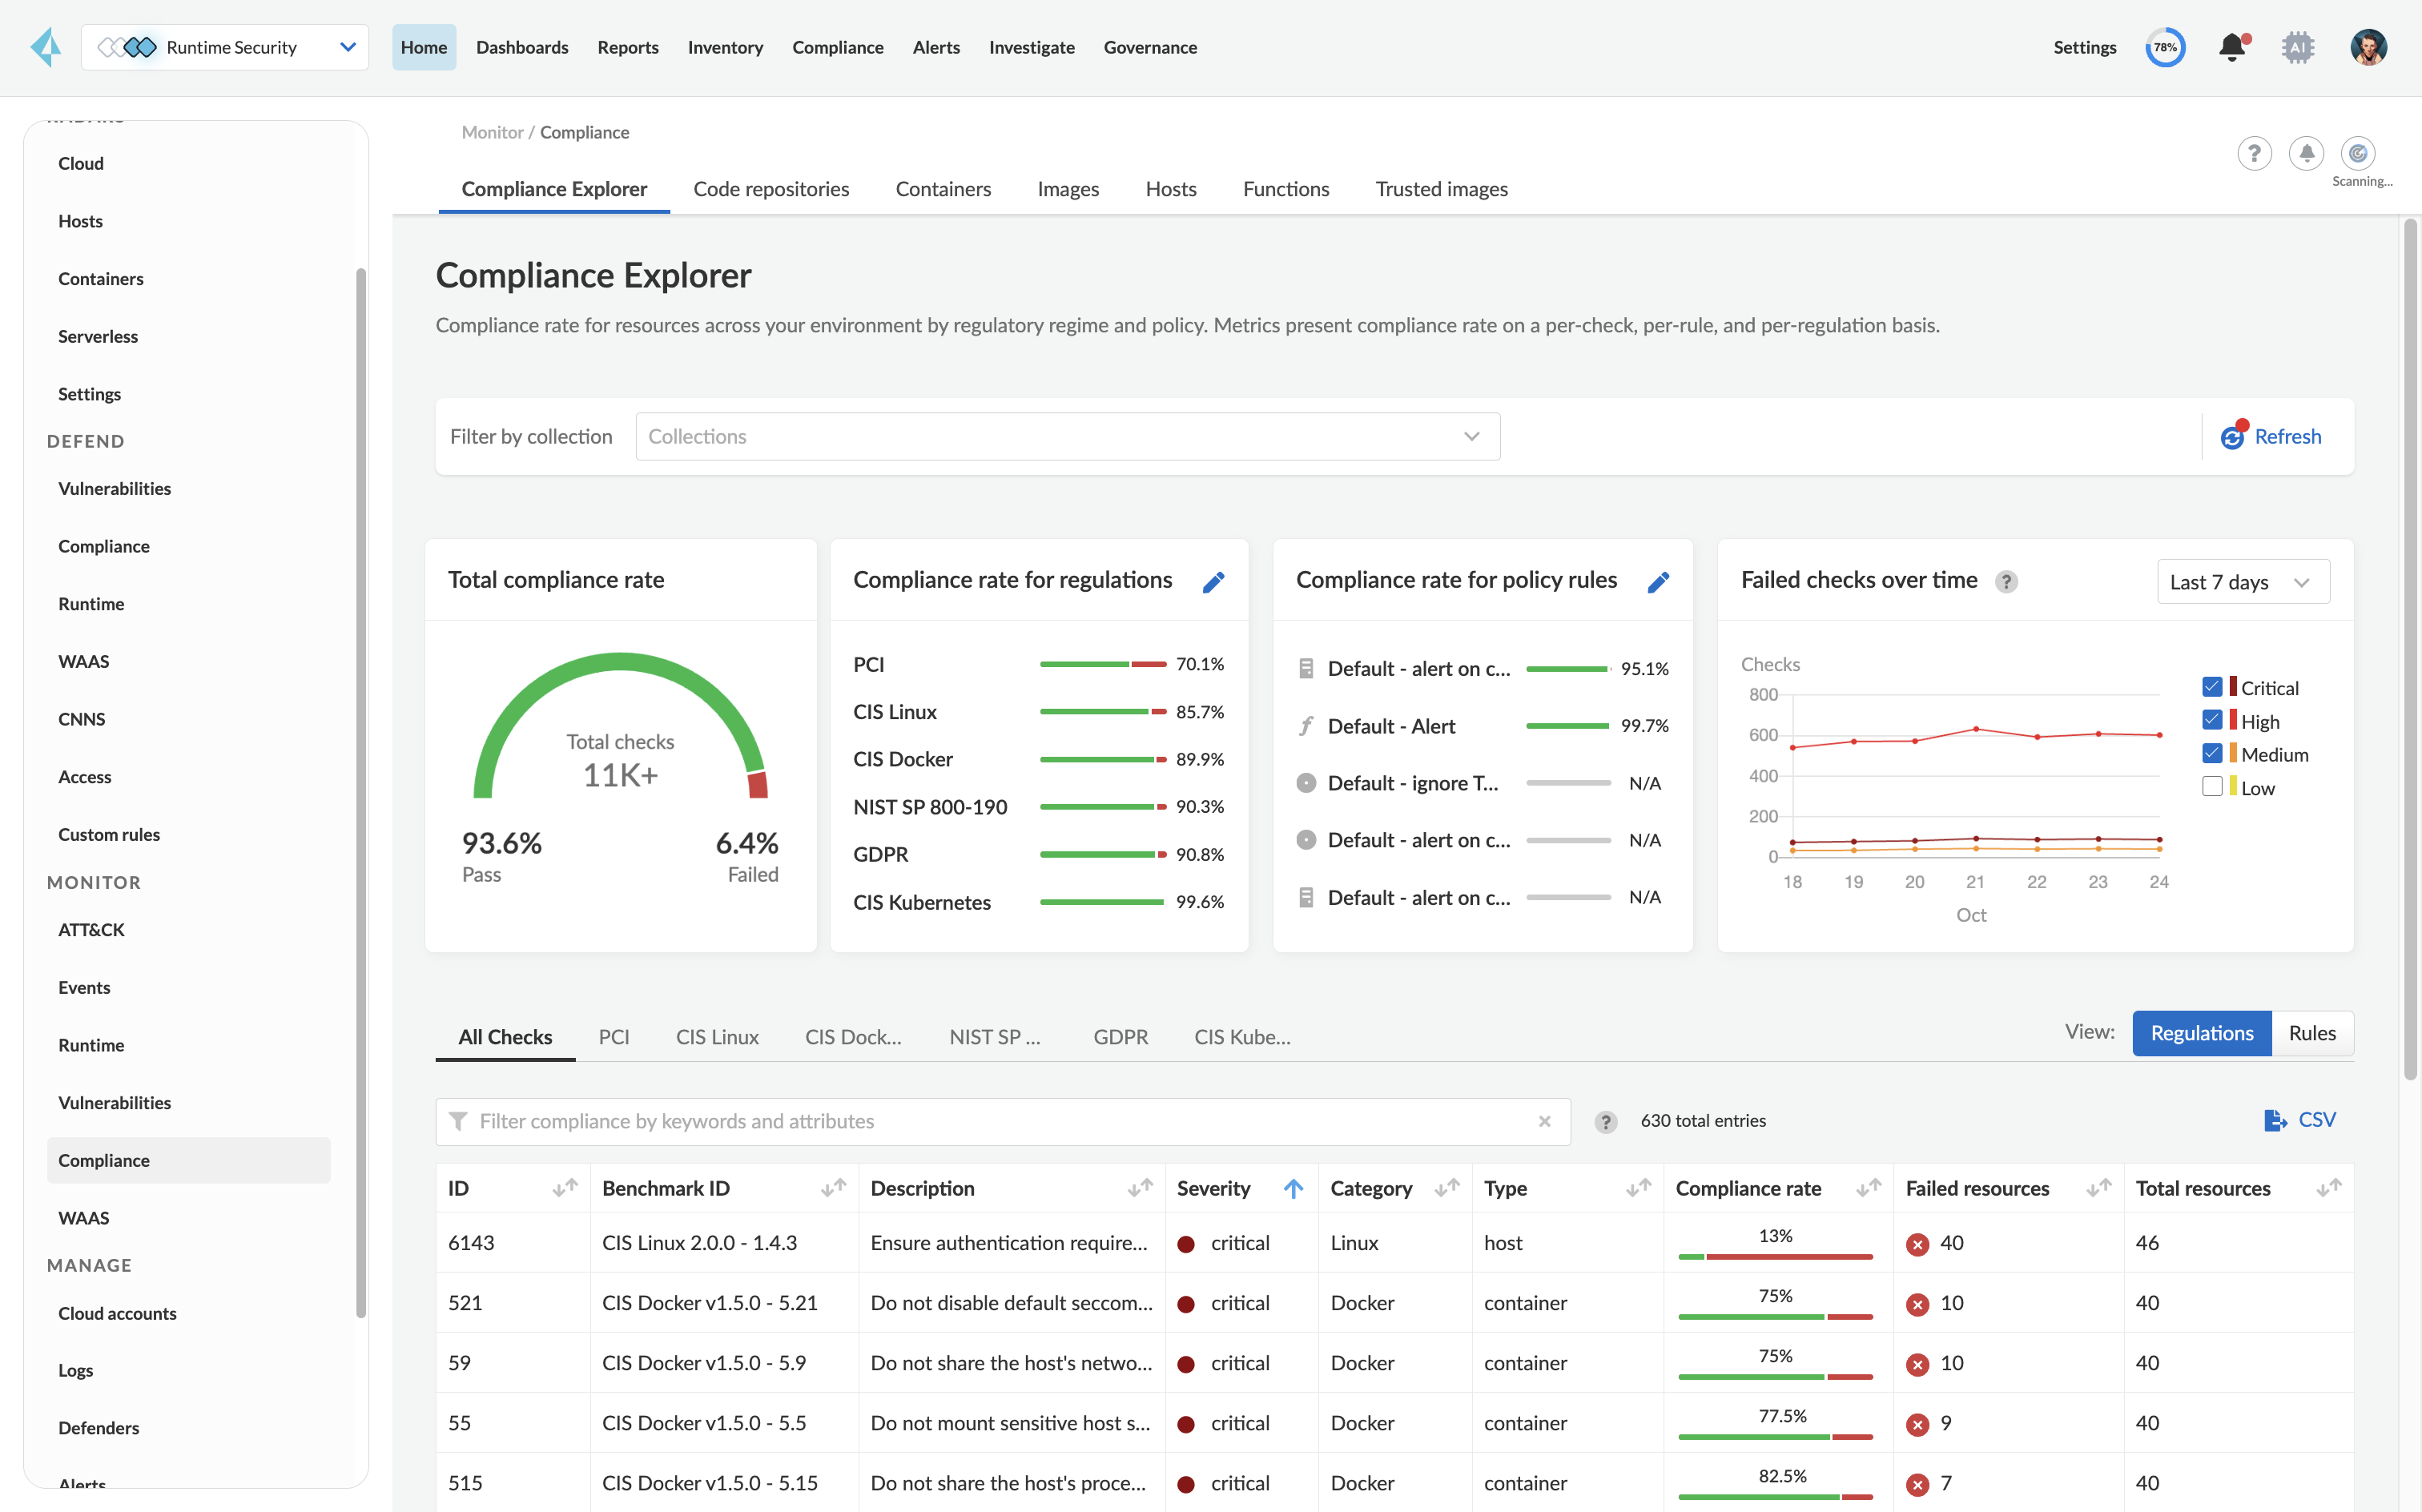
Task: Enable the Low severity checkbox
Action: pos(2211,787)
